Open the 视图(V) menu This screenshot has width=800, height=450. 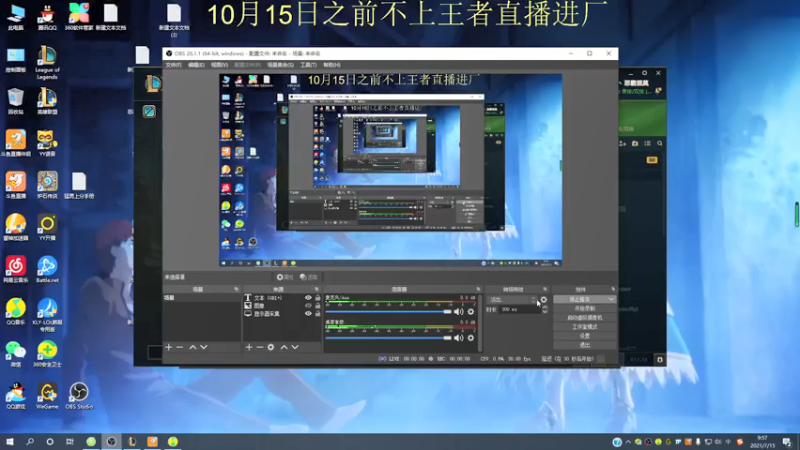[x=219, y=65]
